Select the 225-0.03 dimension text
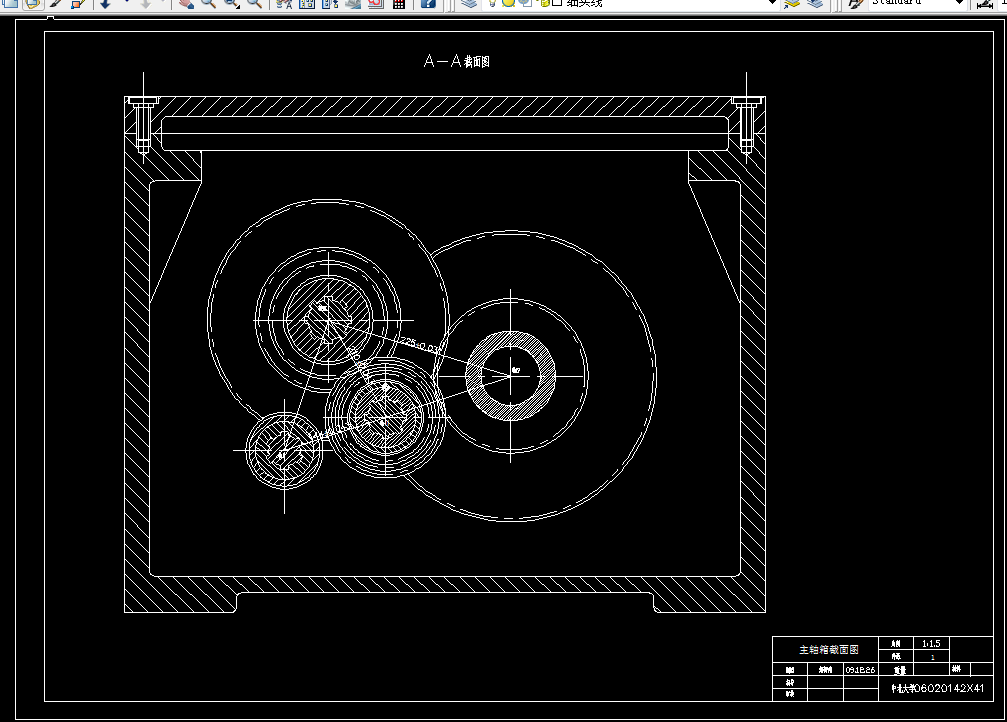1007x722 pixels. click(421, 344)
